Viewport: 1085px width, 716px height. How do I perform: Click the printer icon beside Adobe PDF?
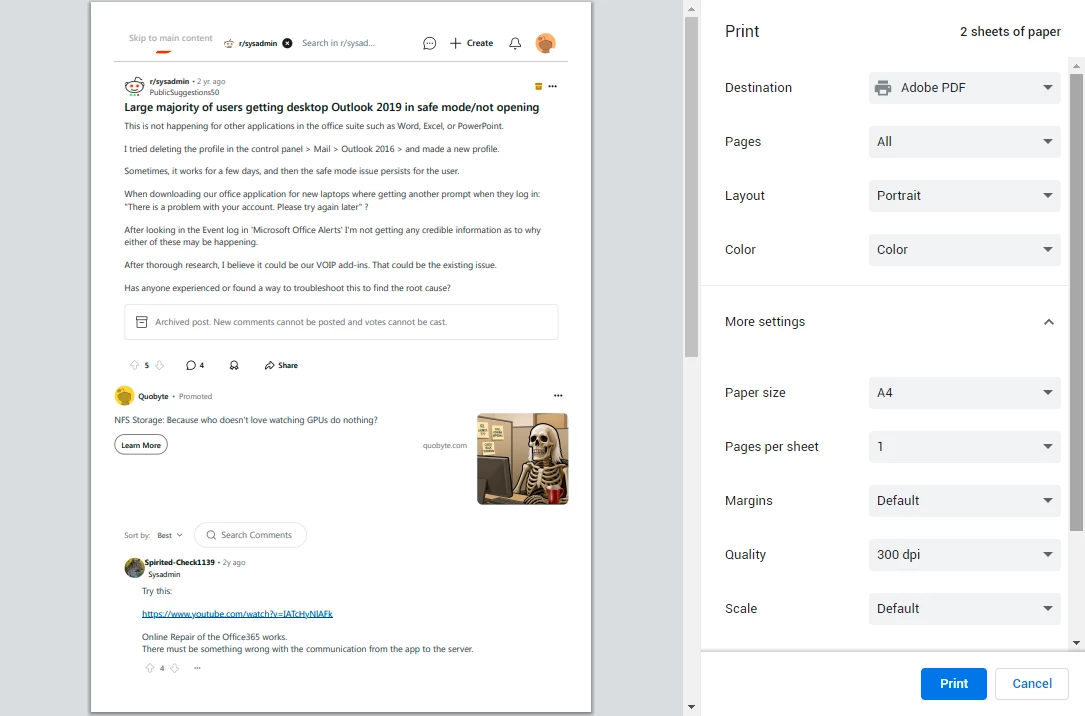[883, 88]
